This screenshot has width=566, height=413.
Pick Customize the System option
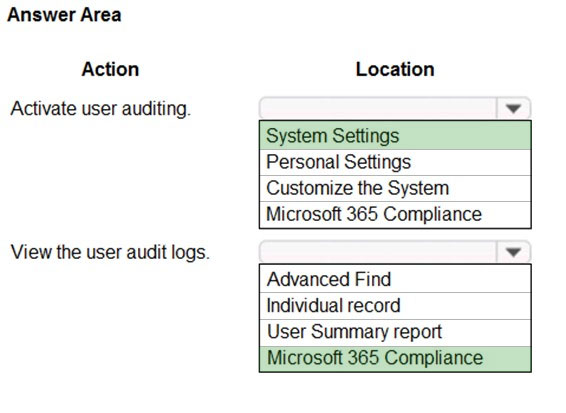click(395, 188)
